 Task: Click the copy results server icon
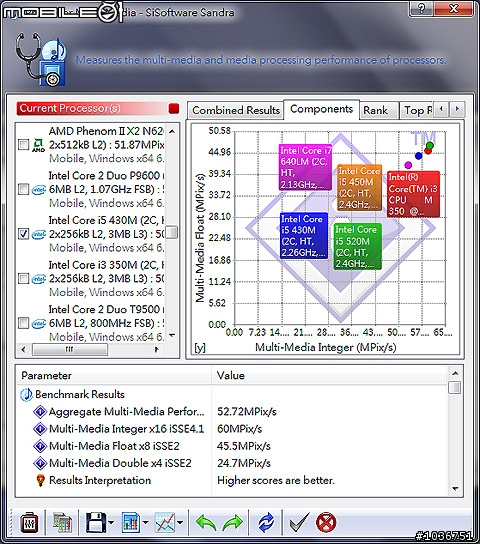(x=62, y=522)
